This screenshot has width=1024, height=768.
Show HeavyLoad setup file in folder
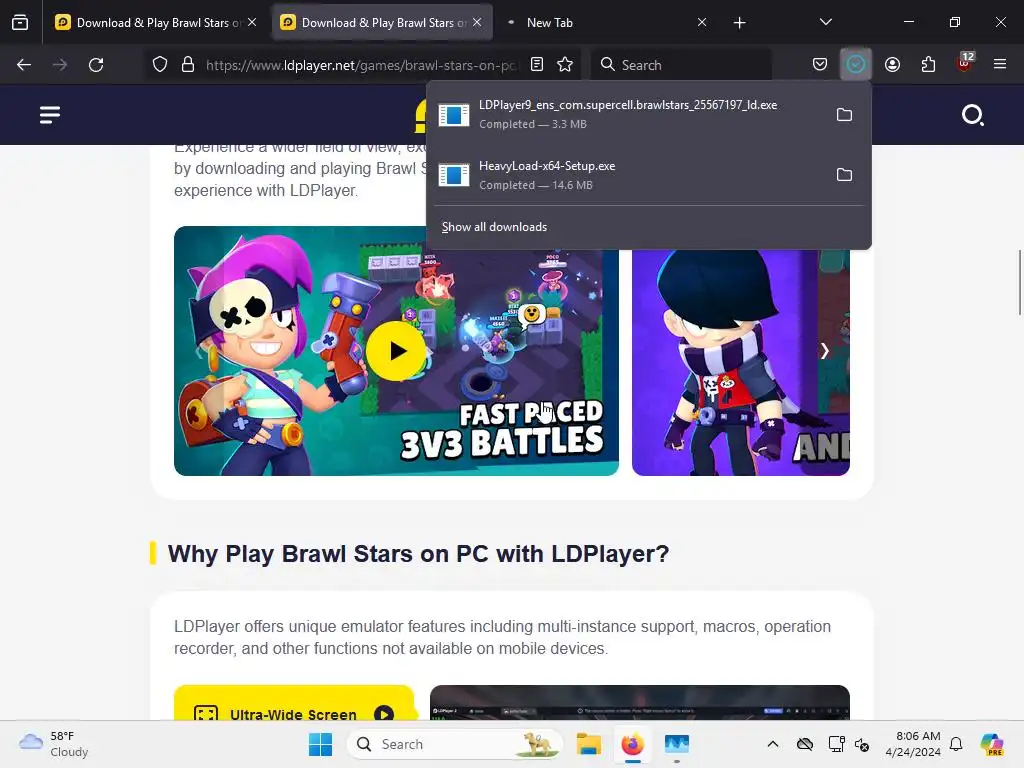click(844, 175)
